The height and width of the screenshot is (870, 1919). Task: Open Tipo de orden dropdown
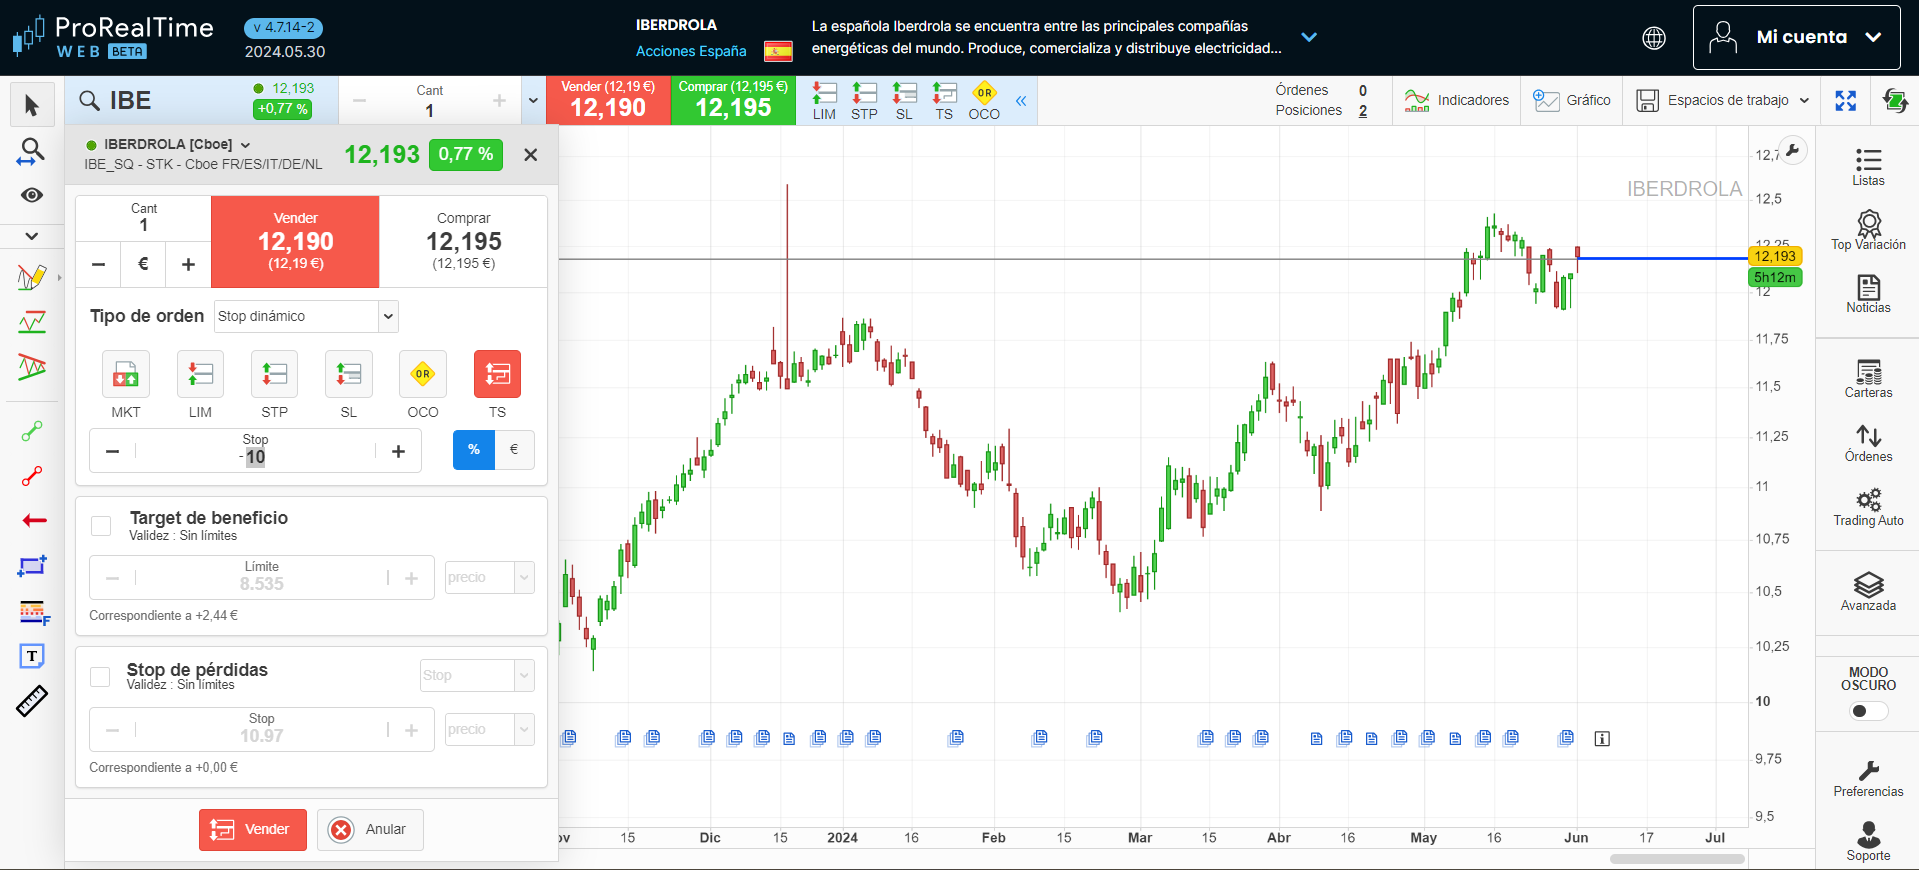[307, 316]
